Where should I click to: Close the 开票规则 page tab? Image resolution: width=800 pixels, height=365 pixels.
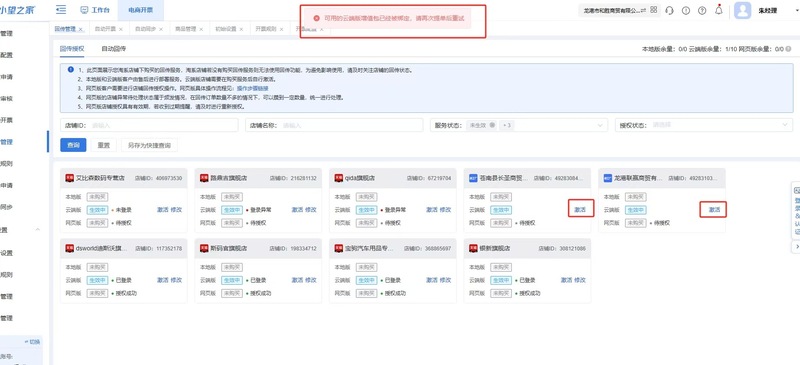click(x=282, y=30)
